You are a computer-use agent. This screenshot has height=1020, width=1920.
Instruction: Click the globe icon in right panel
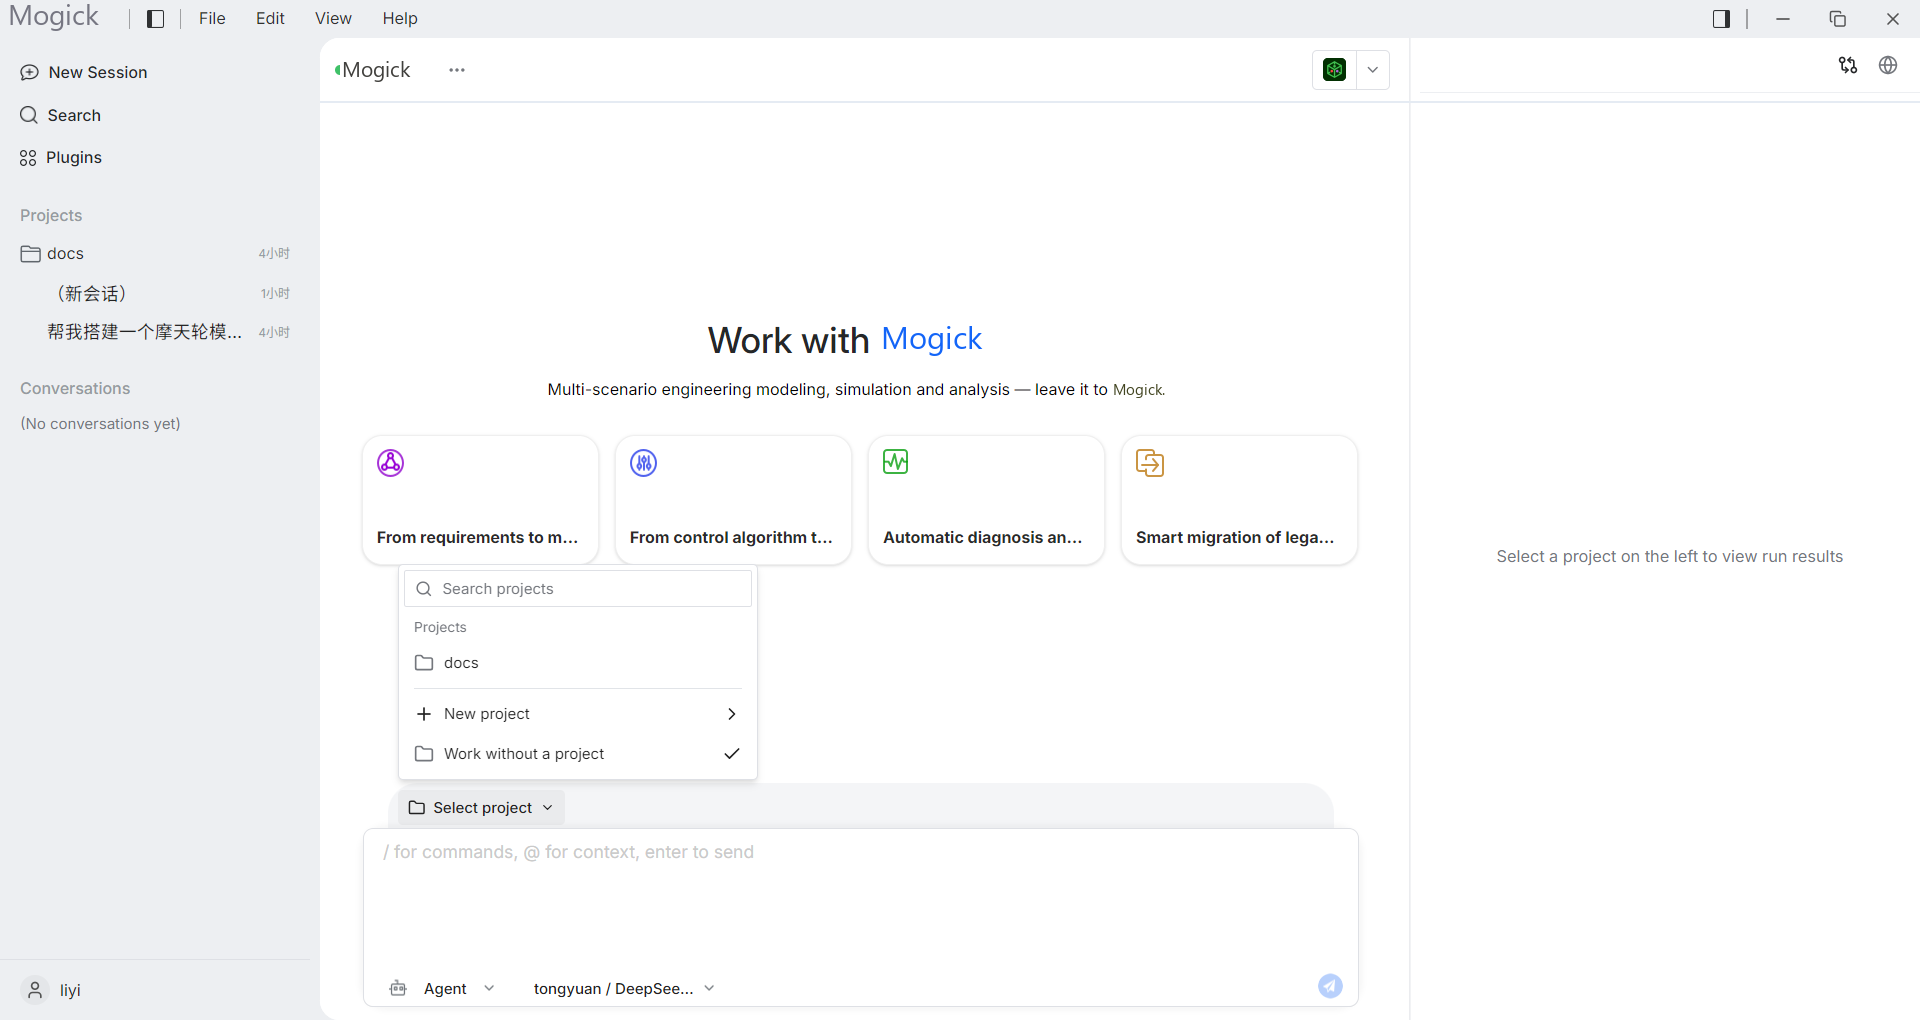[1888, 65]
